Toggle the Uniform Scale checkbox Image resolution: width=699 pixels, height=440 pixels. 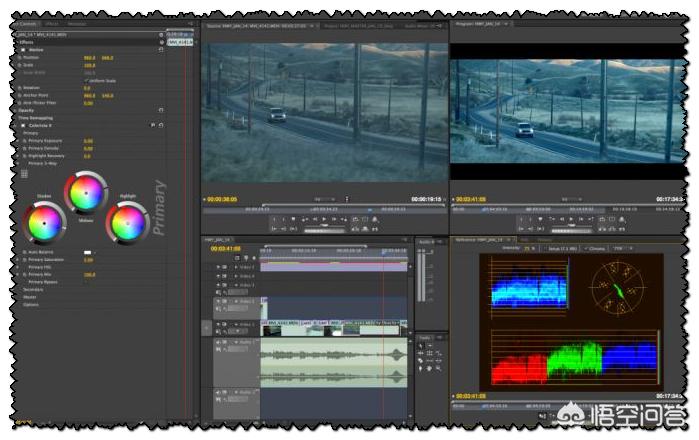87,80
